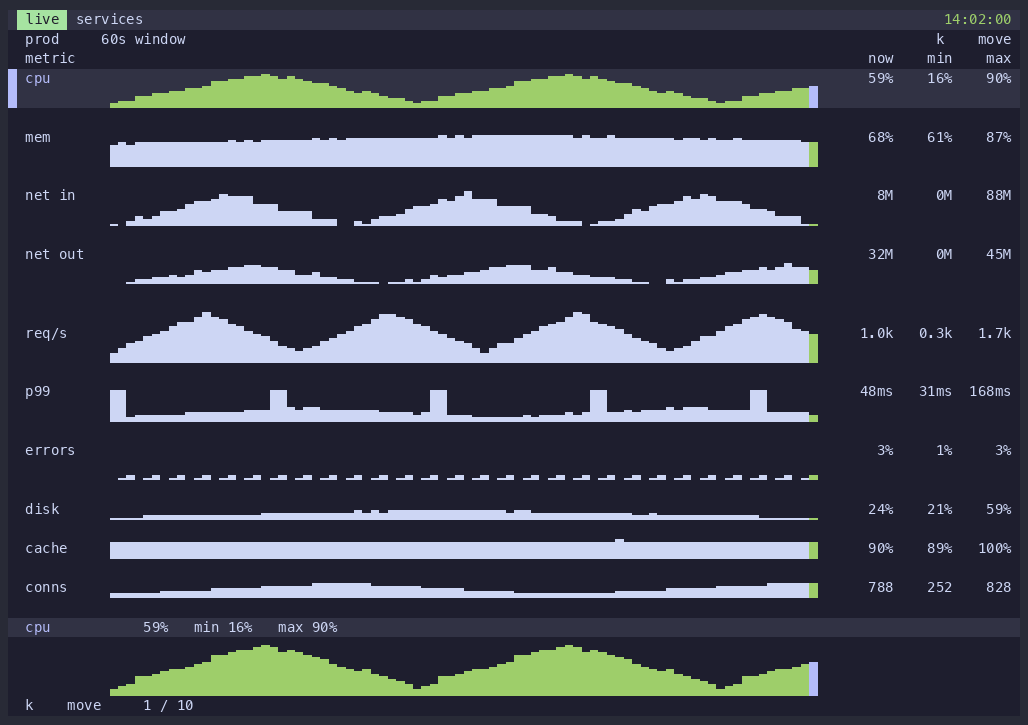Click conns now value 788
This screenshot has width=1028, height=725.
click(880, 587)
